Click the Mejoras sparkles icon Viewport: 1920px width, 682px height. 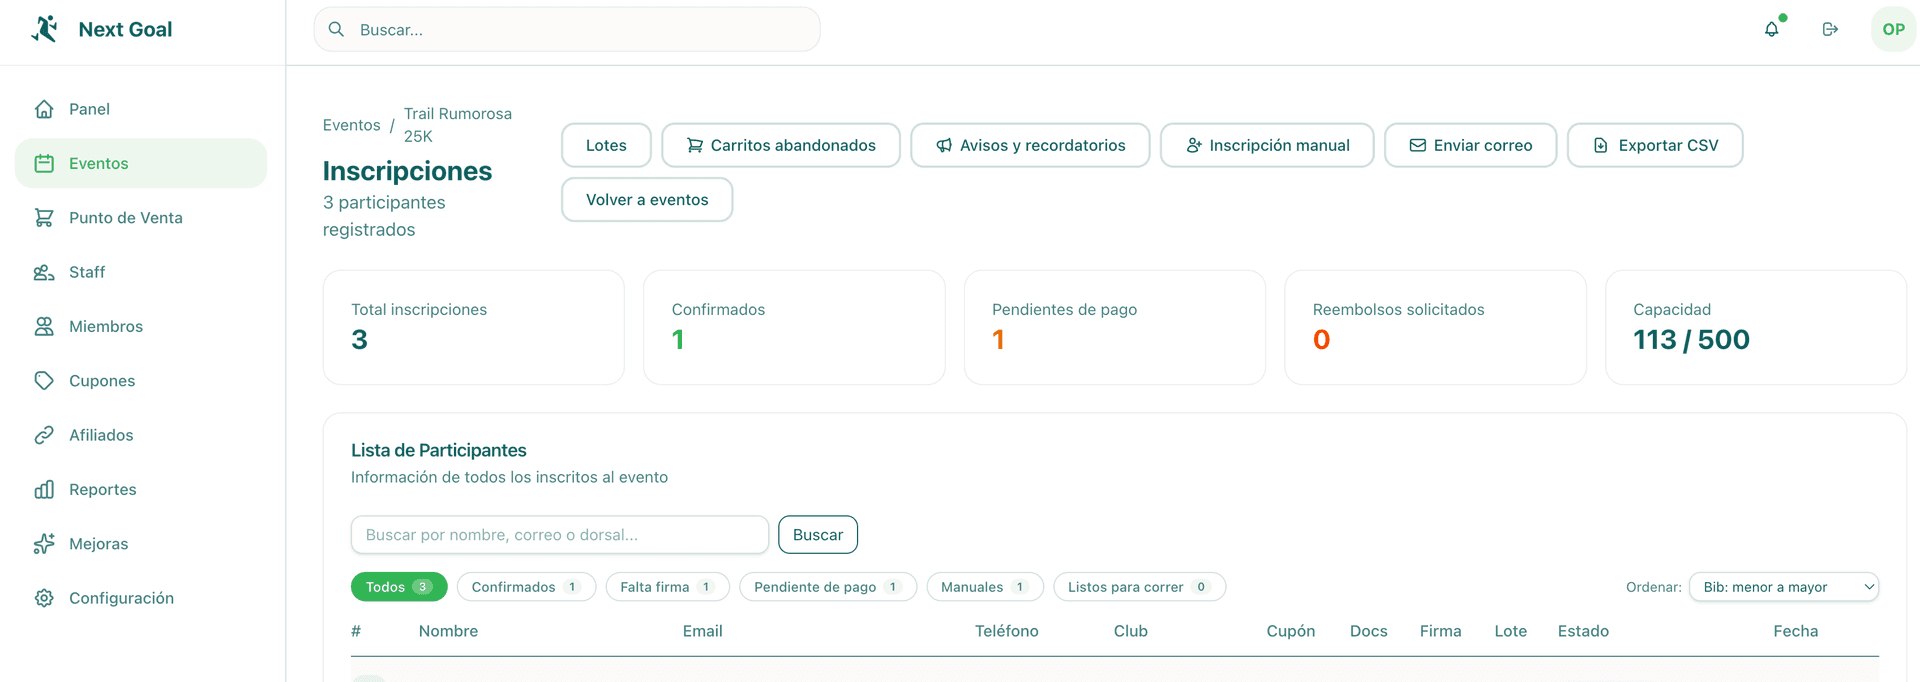[x=44, y=543]
